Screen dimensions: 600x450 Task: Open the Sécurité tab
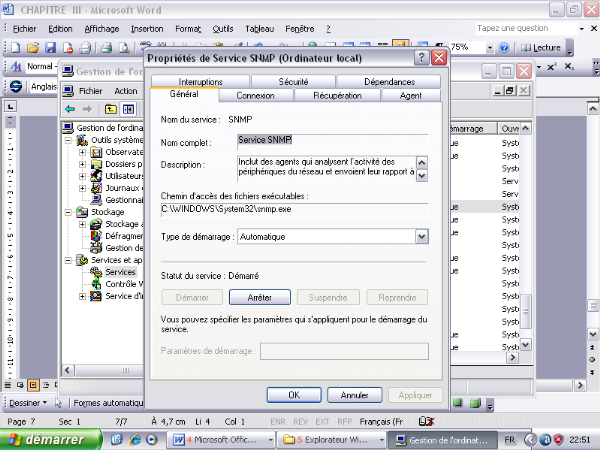pyautogui.click(x=293, y=82)
